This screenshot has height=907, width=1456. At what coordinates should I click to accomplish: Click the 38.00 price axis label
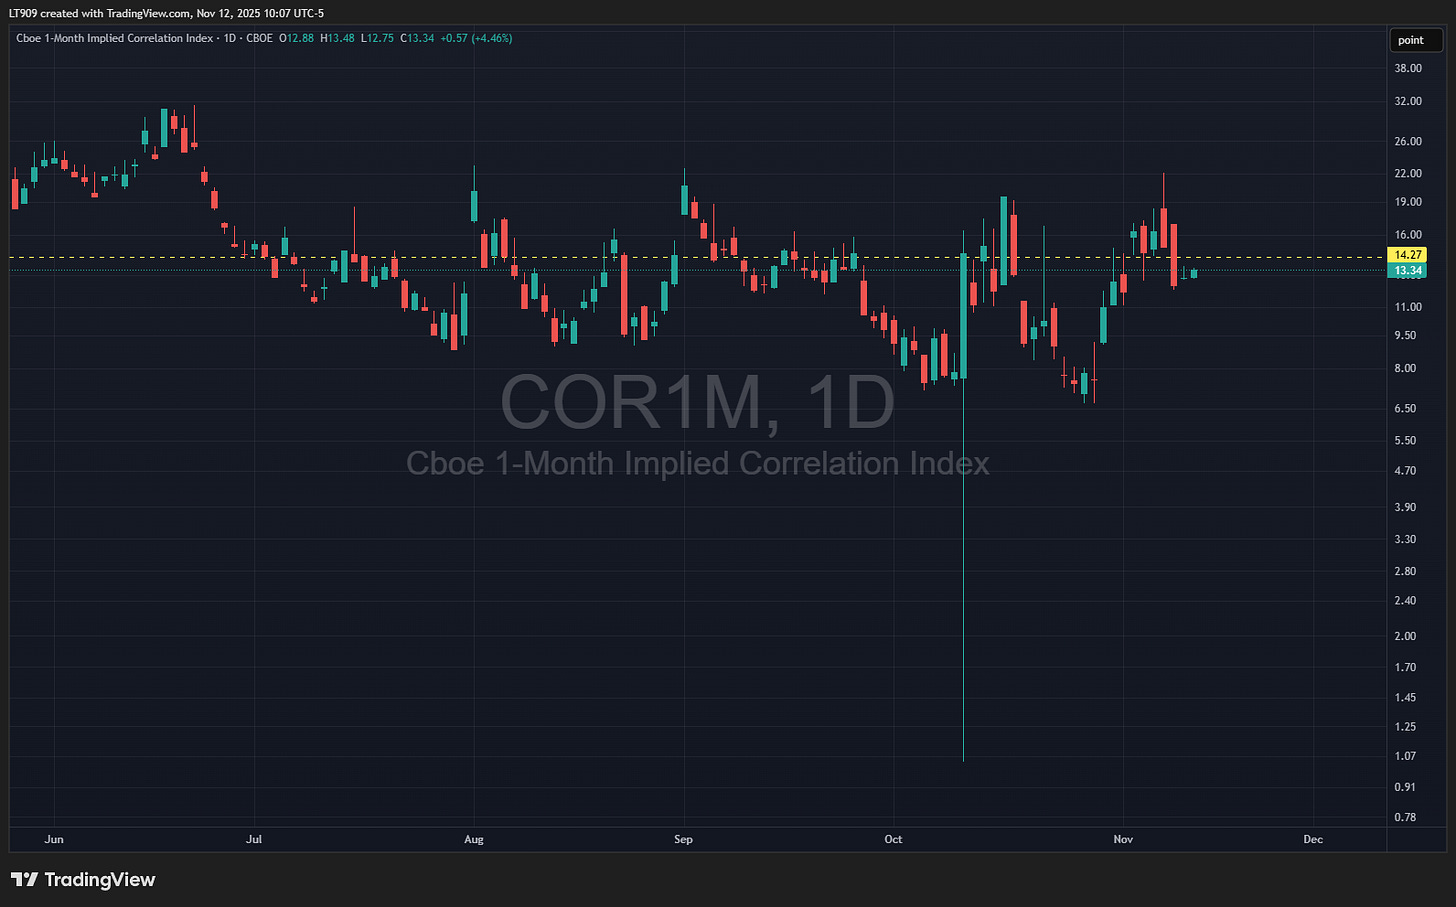tap(1408, 68)
